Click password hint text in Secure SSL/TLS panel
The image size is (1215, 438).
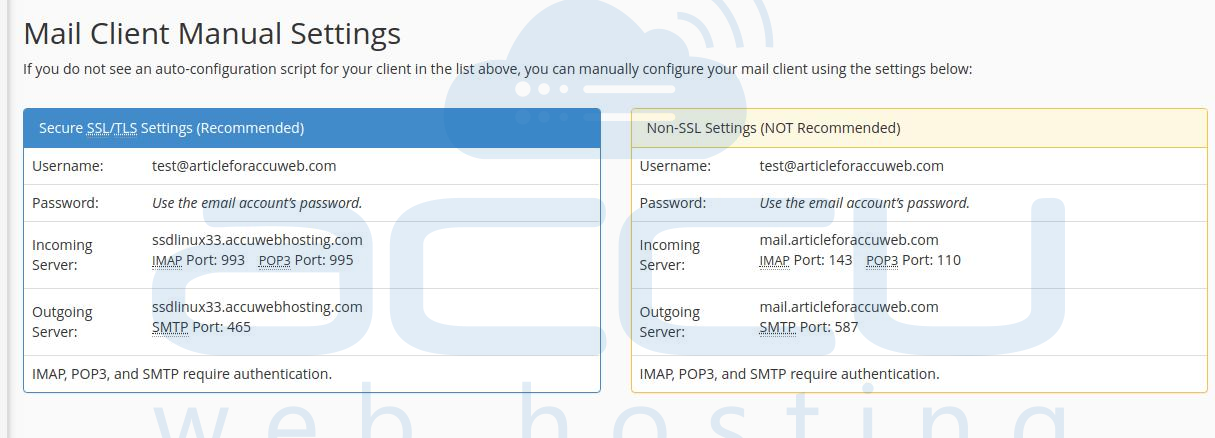pos(257,203)
